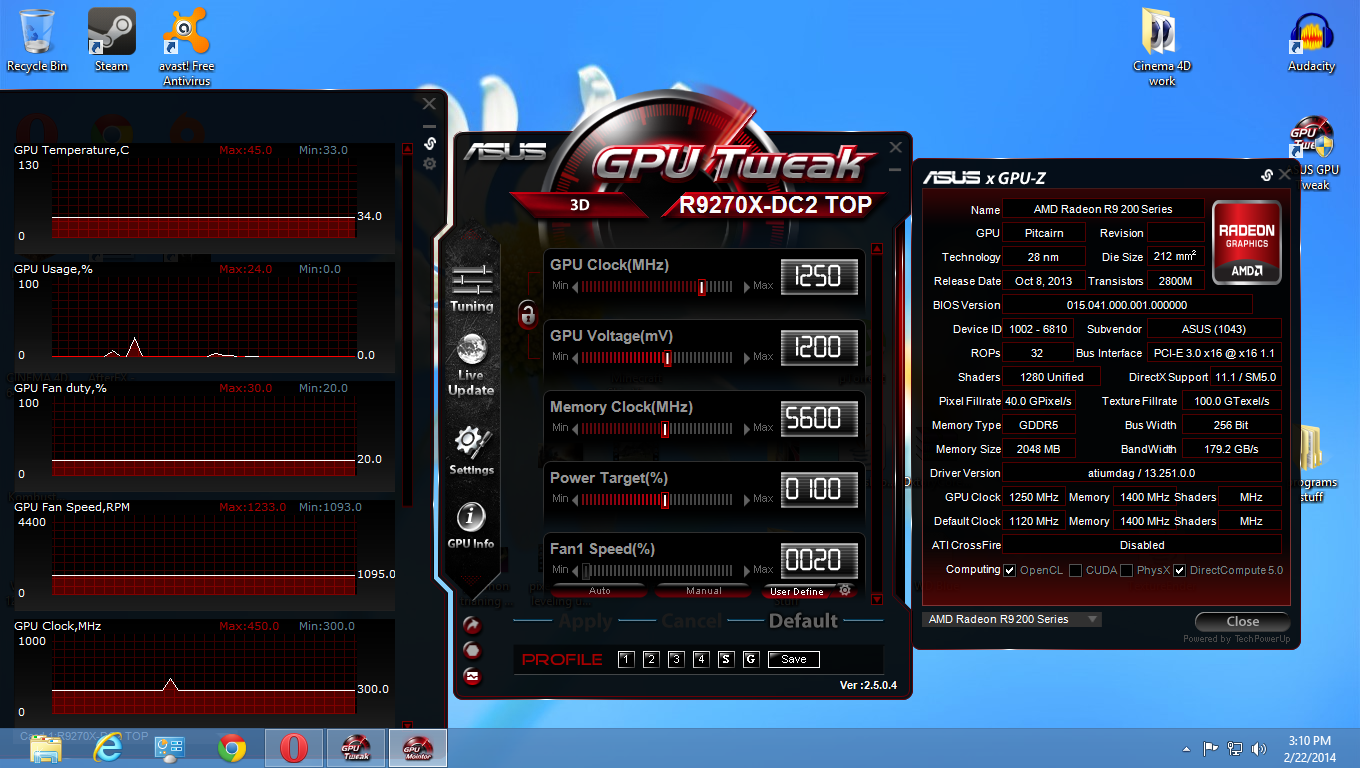
Task: Click the GPU-Z window link chain icon
Action: pos(1266,175)
